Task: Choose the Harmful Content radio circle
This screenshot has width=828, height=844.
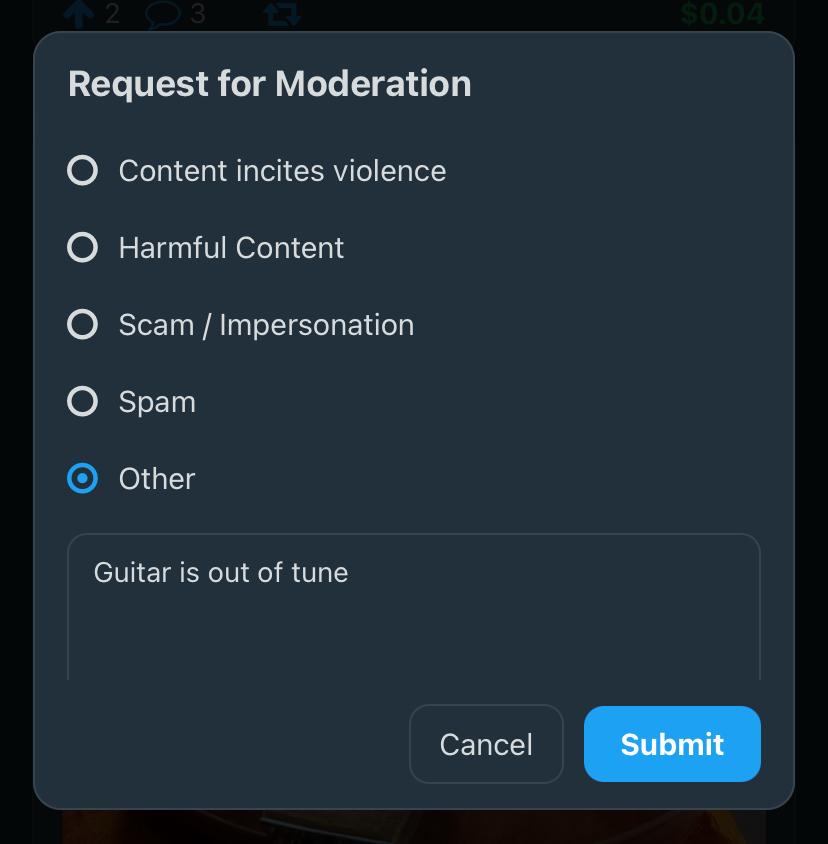Action: (82, 248)
